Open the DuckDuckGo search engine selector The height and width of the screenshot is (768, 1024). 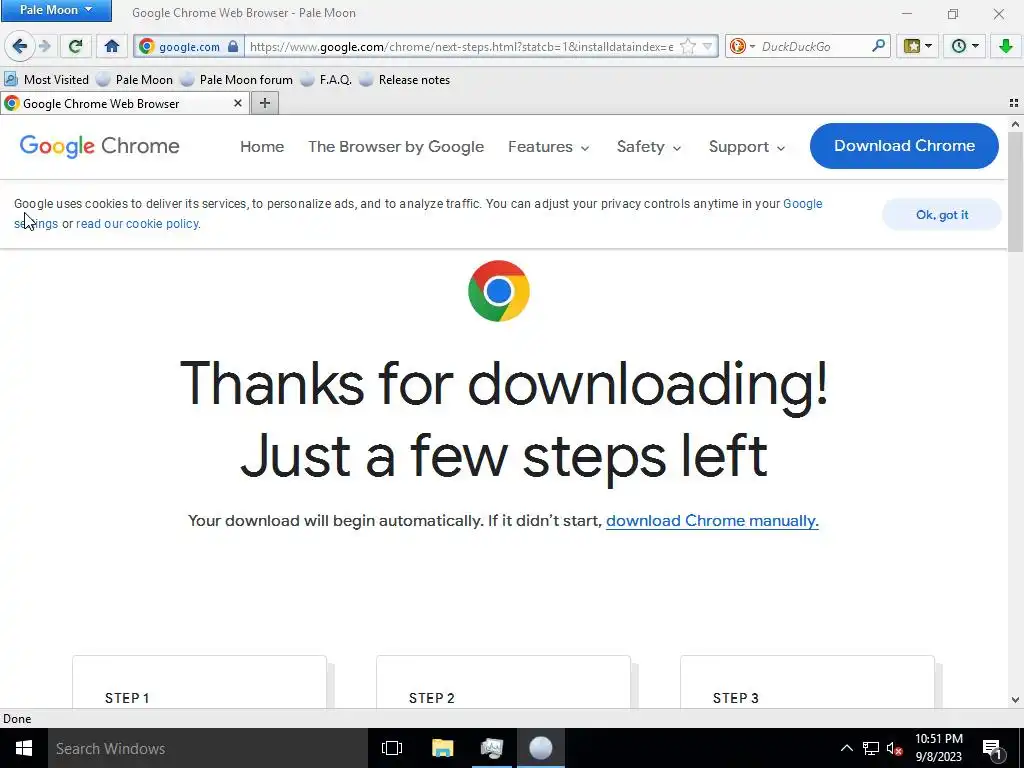742,46
